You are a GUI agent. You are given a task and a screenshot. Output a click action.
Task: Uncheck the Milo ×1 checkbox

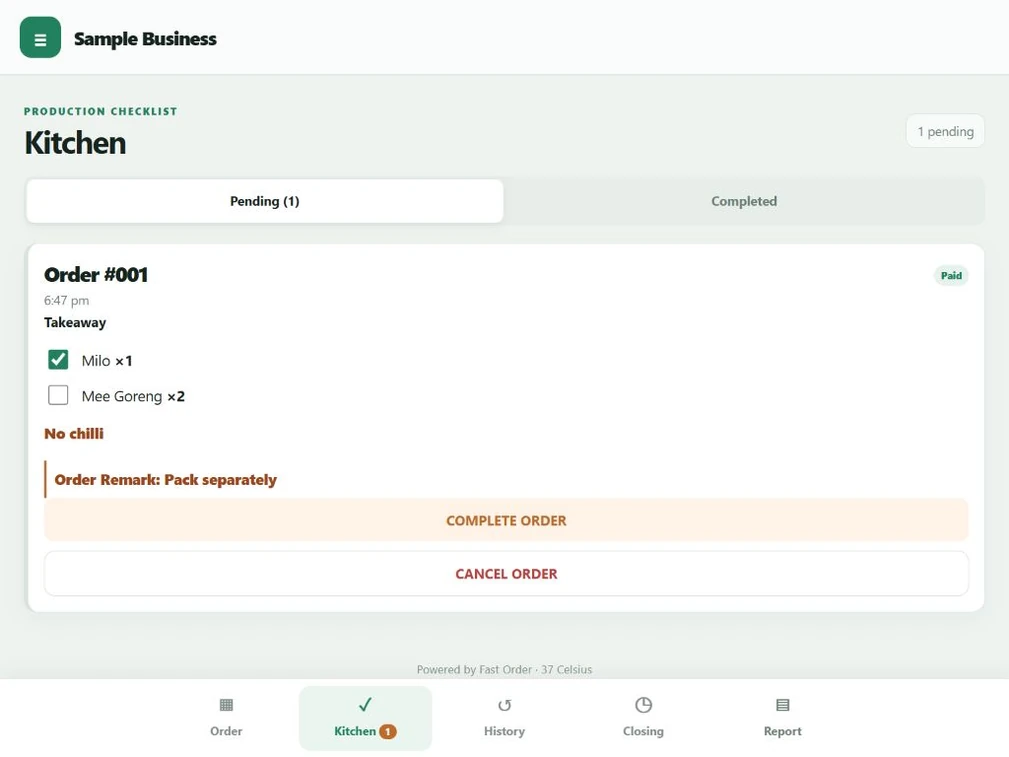point(58,359)
